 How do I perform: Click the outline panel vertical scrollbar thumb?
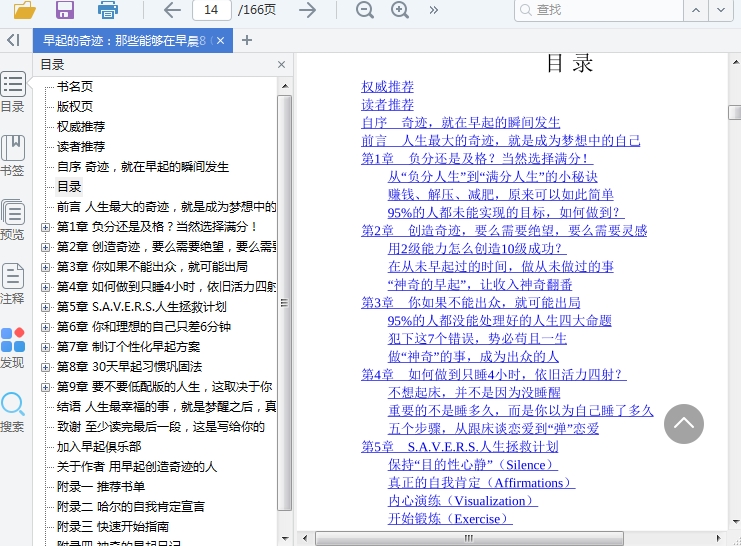click(x=284, y=303)
